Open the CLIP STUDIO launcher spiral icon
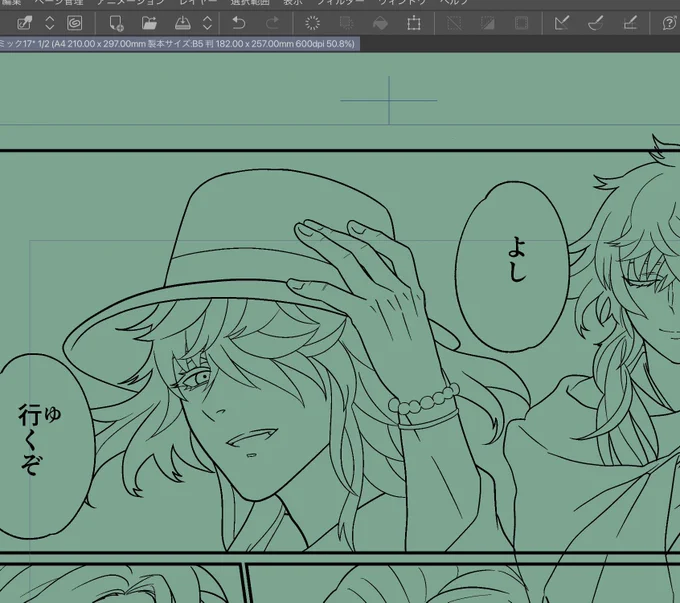The width and height of the screenshot is (680, 603). pyautogui.click(x=75, y=23)
